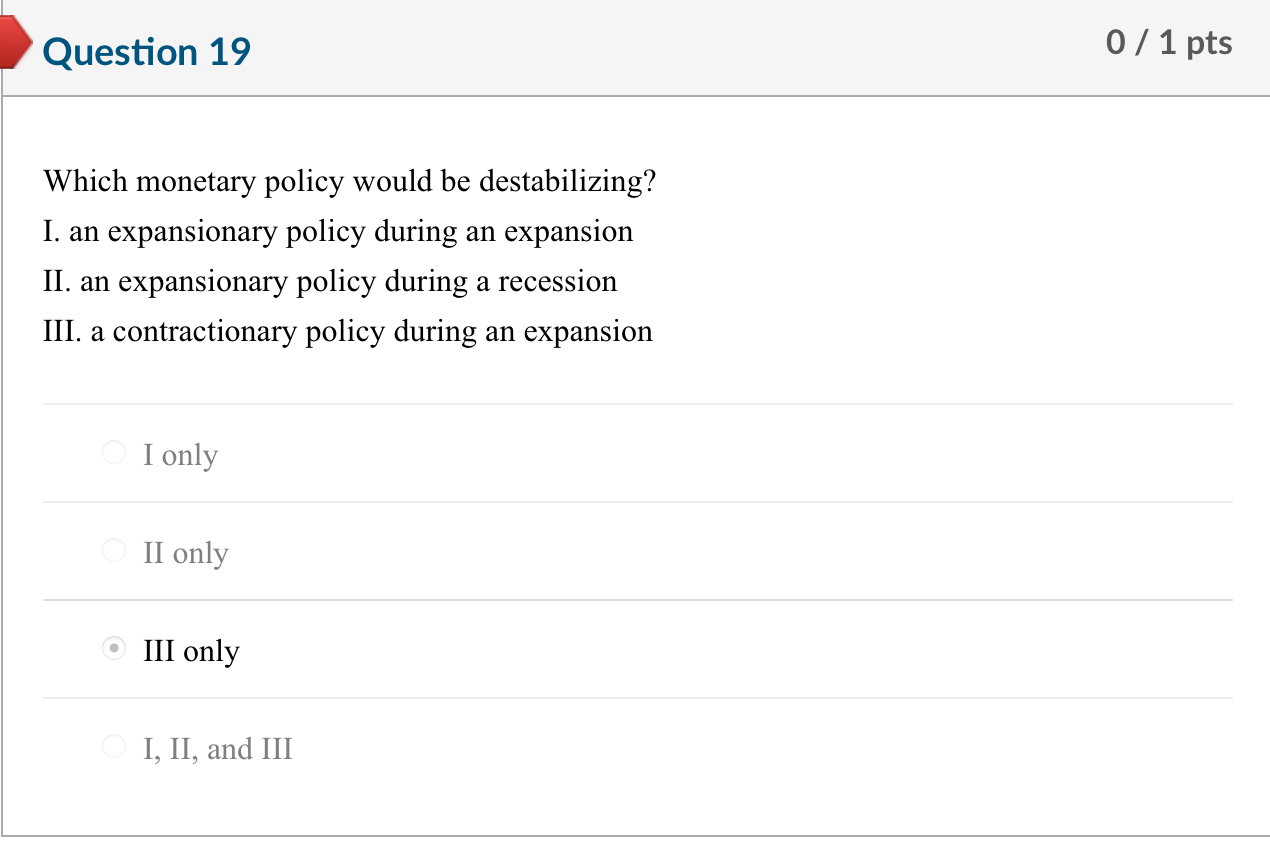Click option II statement about recession policy
The height and width of the screenshot is (852, 1270).
330,281
